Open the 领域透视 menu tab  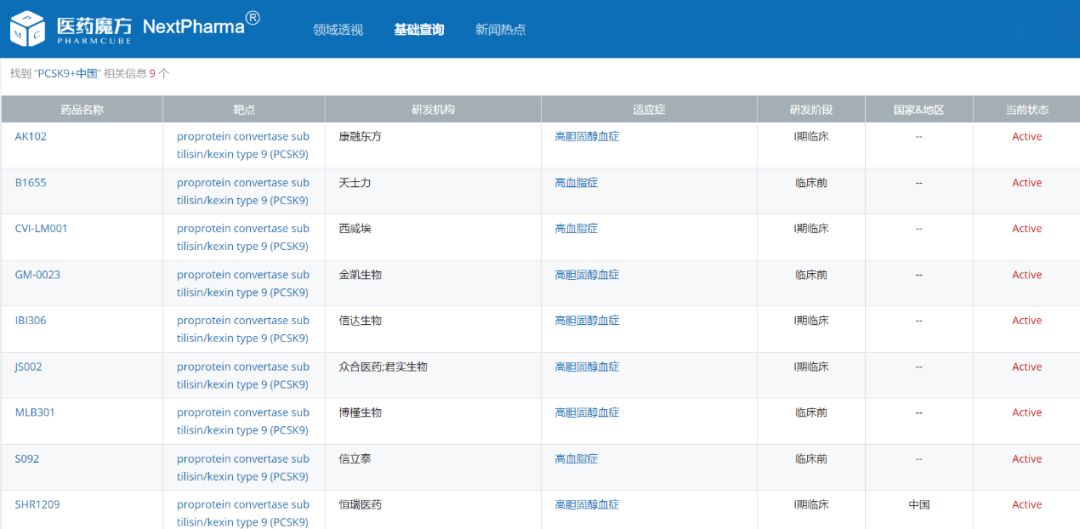click(x=338, y=30)
